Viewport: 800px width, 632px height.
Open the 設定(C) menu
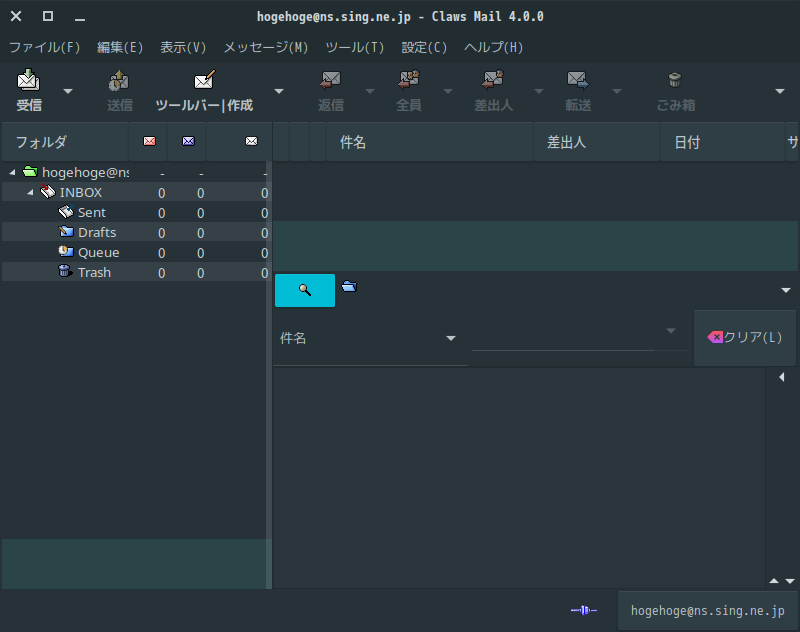click(x=424, y=47)
